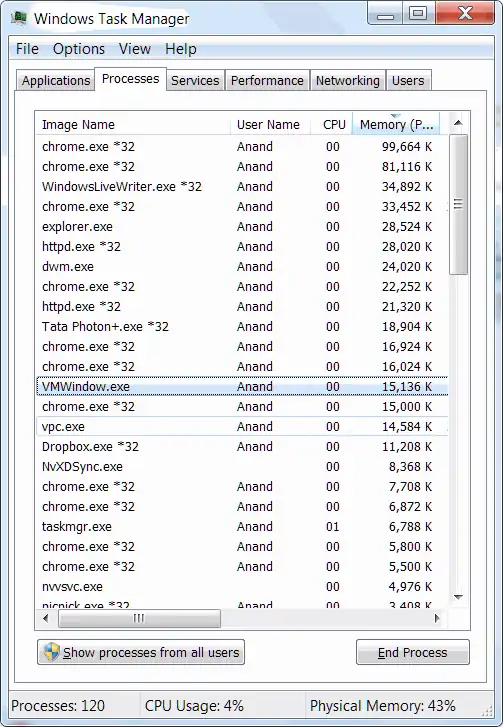This screenshot has width=503, height=727.
Task: Click the 01 CPU value for taskmgr.exe
Action: (x=332, y=526)
